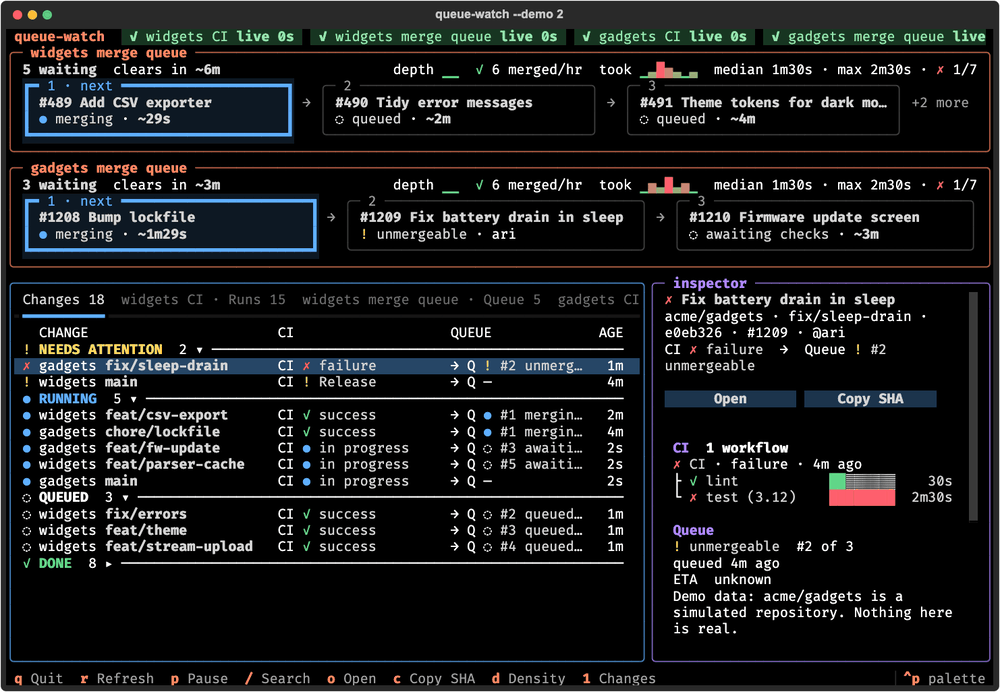Click Copy SHA in the footer bar
This screenshot has width=1000, height=692.
[434, 679]
